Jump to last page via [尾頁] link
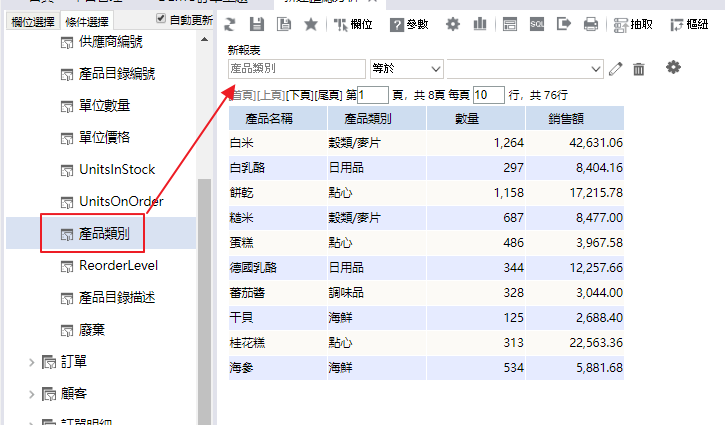This screenshot has height=425, width=725. point(328,95)
